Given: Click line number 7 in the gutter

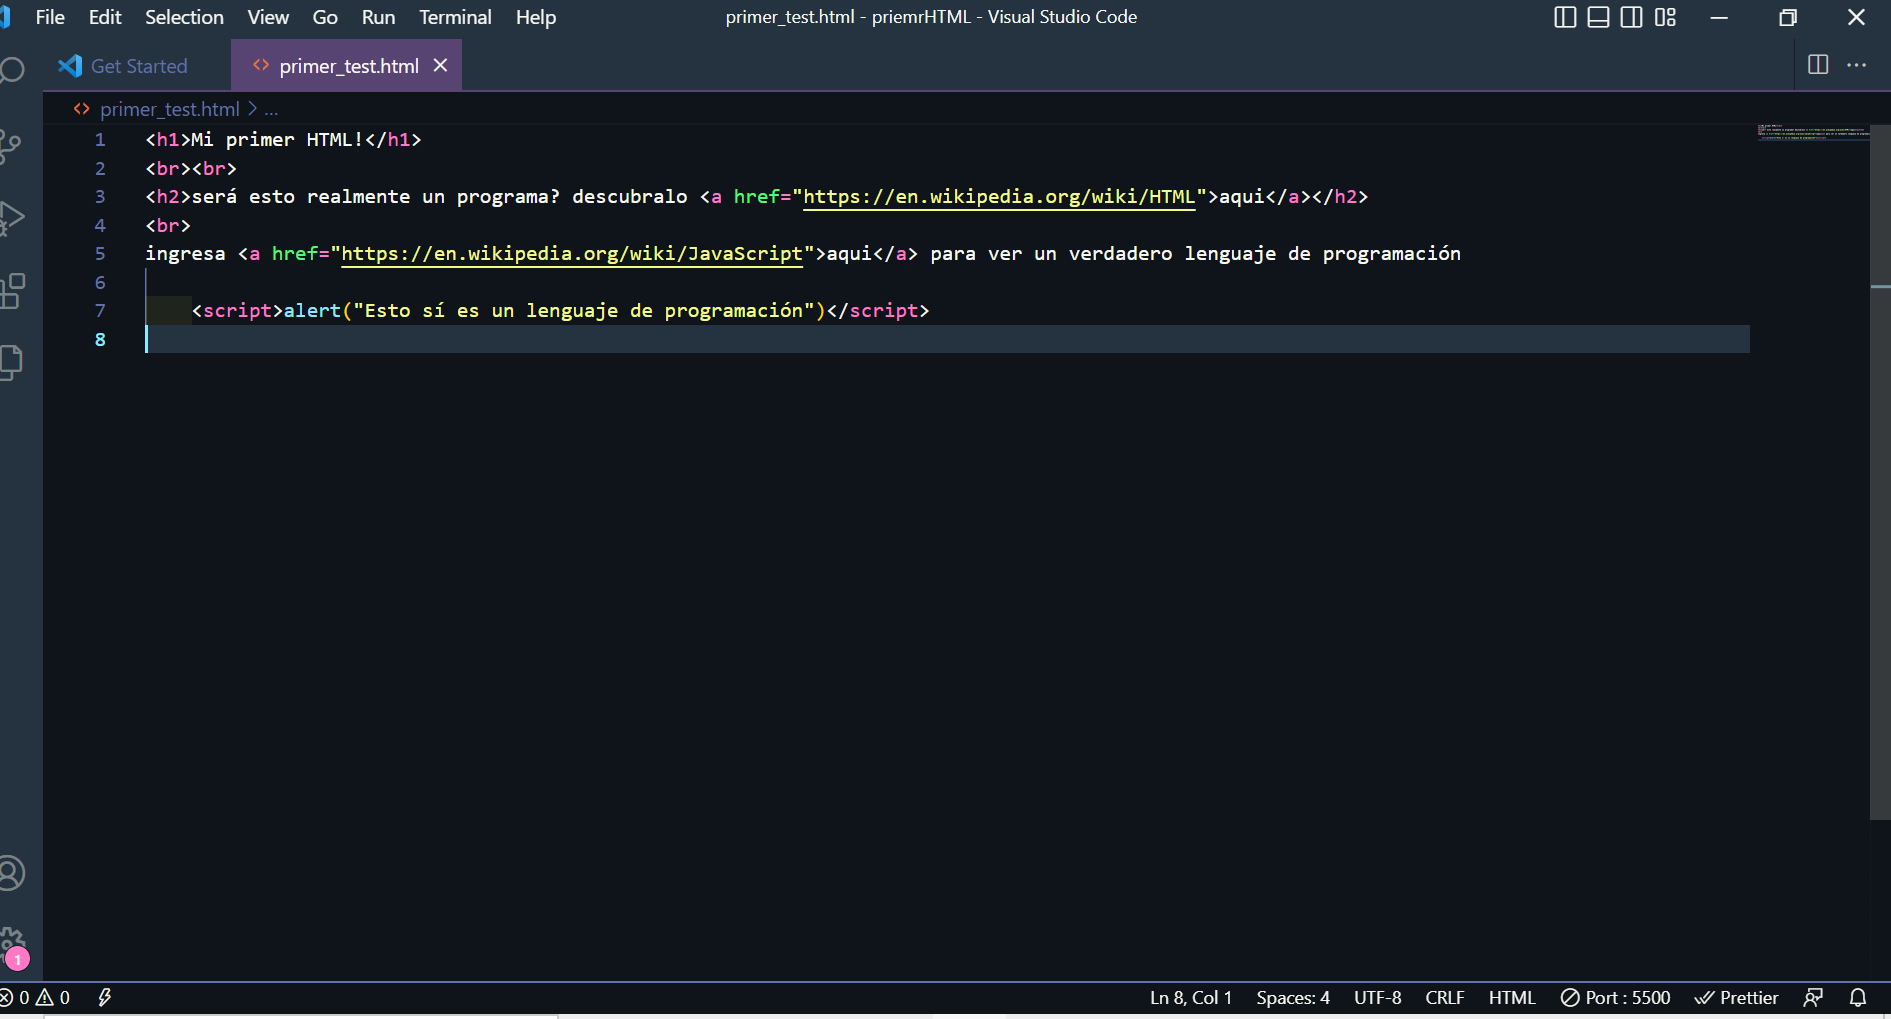Looking at the screenshot, I should click(x=100, y=311).
